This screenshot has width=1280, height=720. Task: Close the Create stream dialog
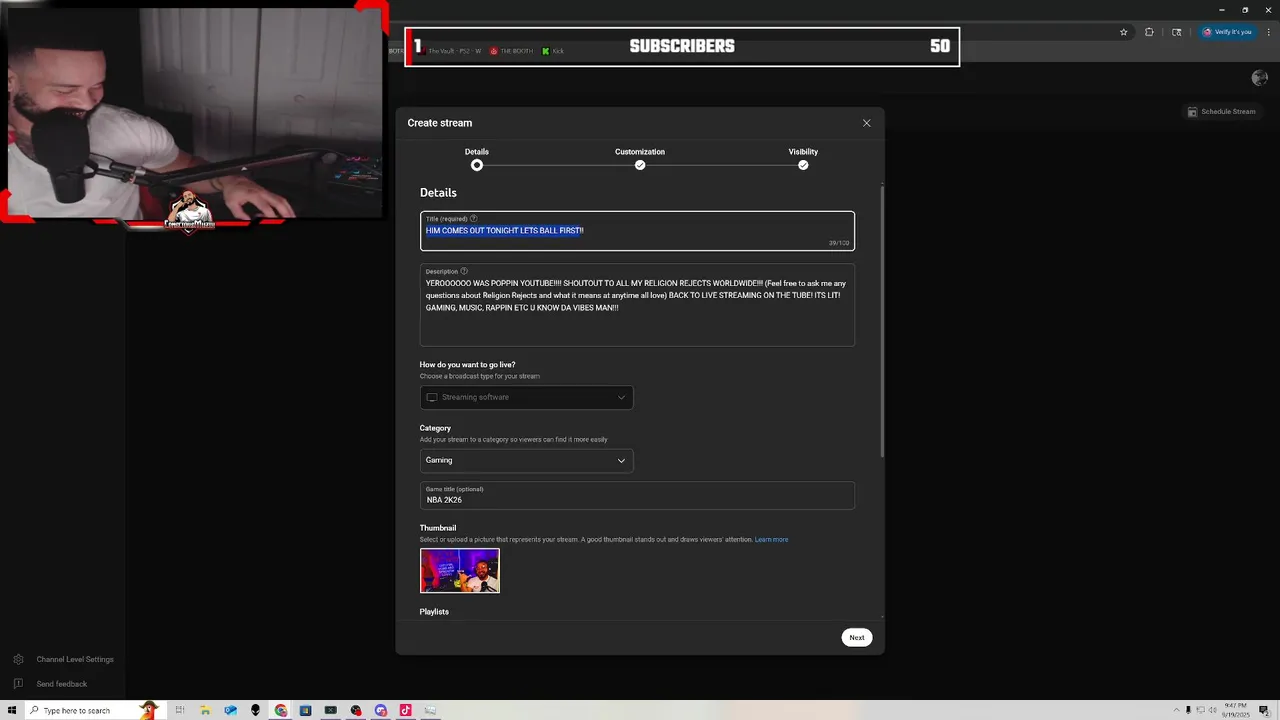tap(866, 123)
